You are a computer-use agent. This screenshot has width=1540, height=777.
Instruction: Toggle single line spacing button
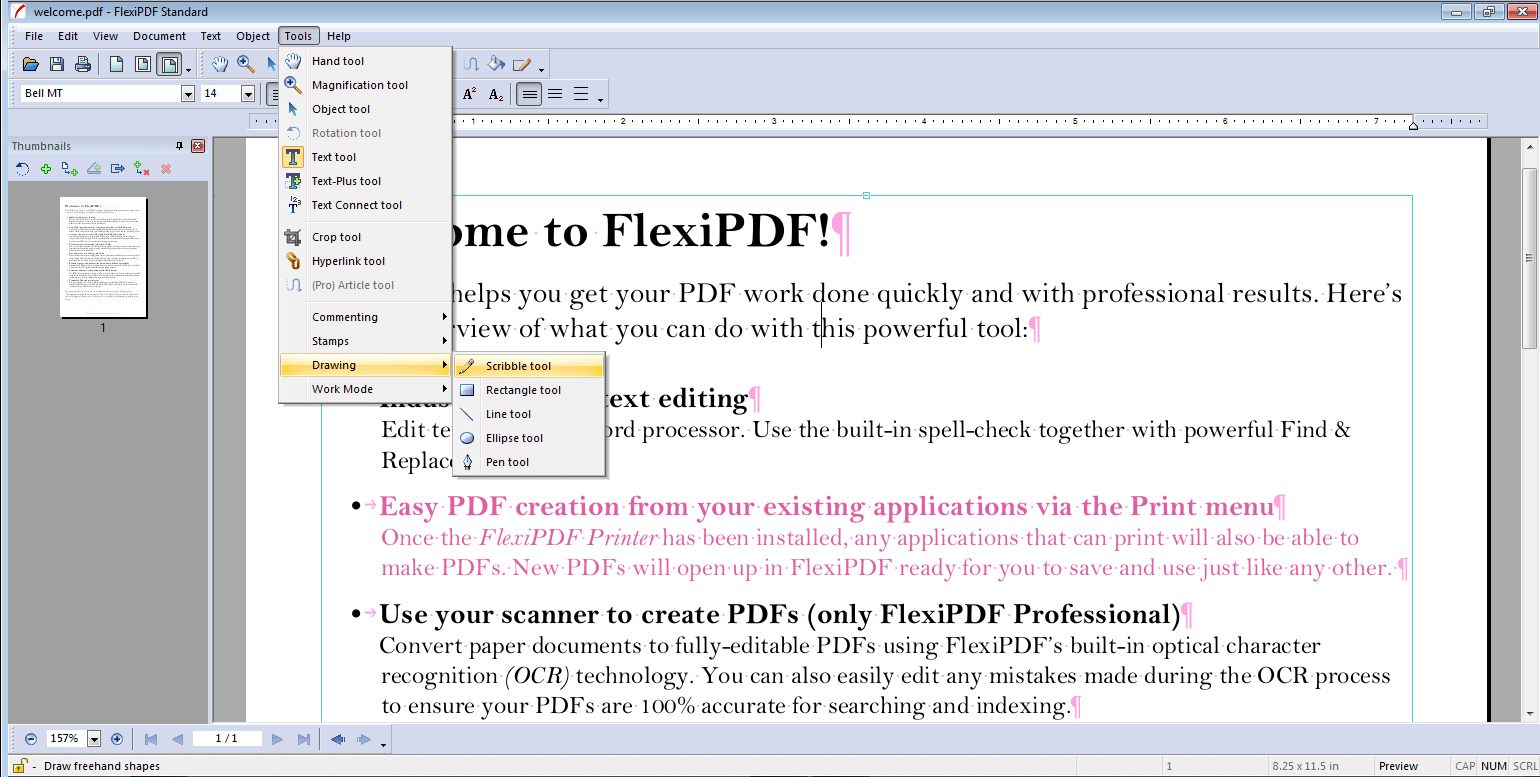point(529,94)
